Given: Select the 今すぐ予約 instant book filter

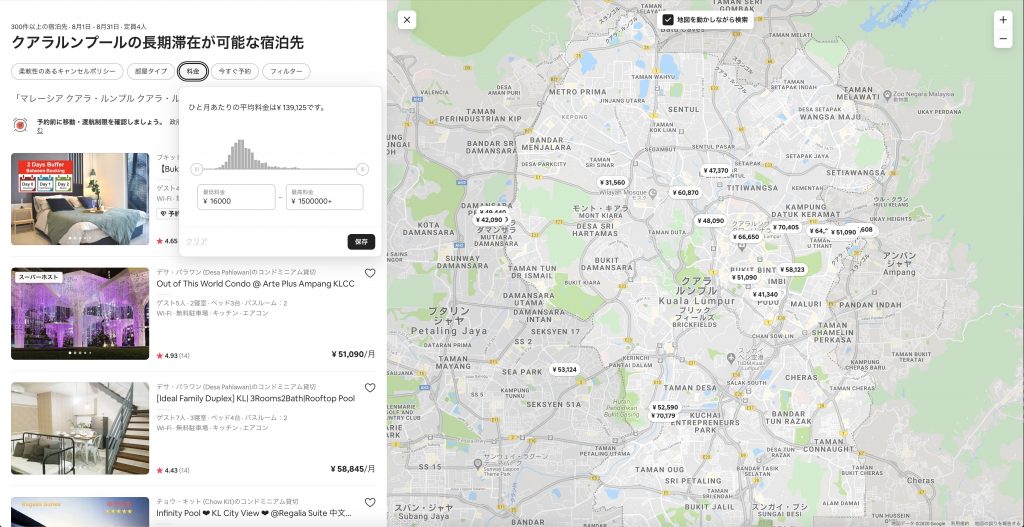Looking at the screenshot, I should point(234,71).
